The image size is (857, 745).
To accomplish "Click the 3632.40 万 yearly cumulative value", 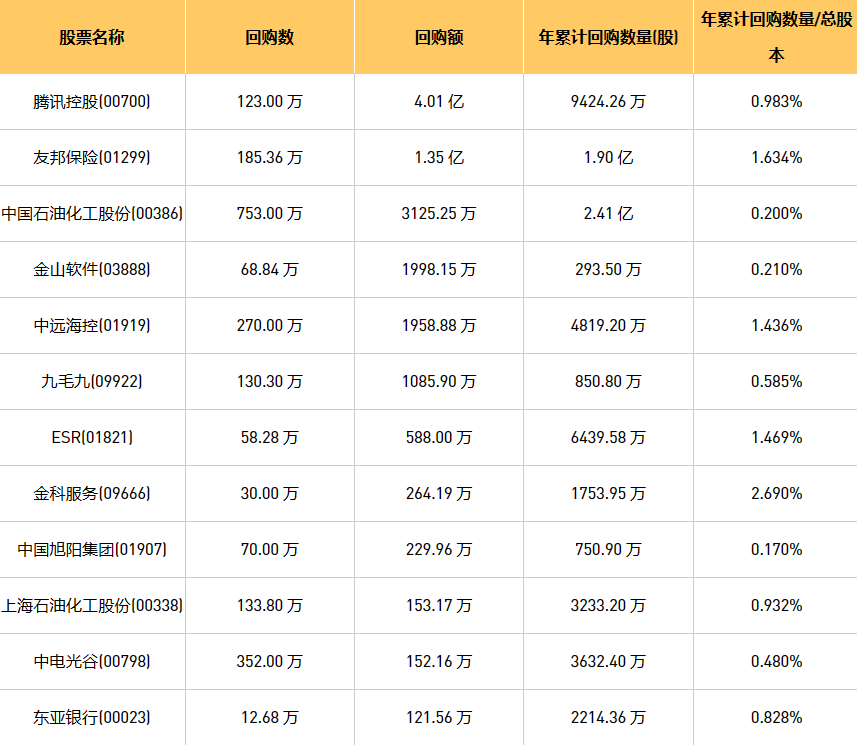I will point(608,661).
